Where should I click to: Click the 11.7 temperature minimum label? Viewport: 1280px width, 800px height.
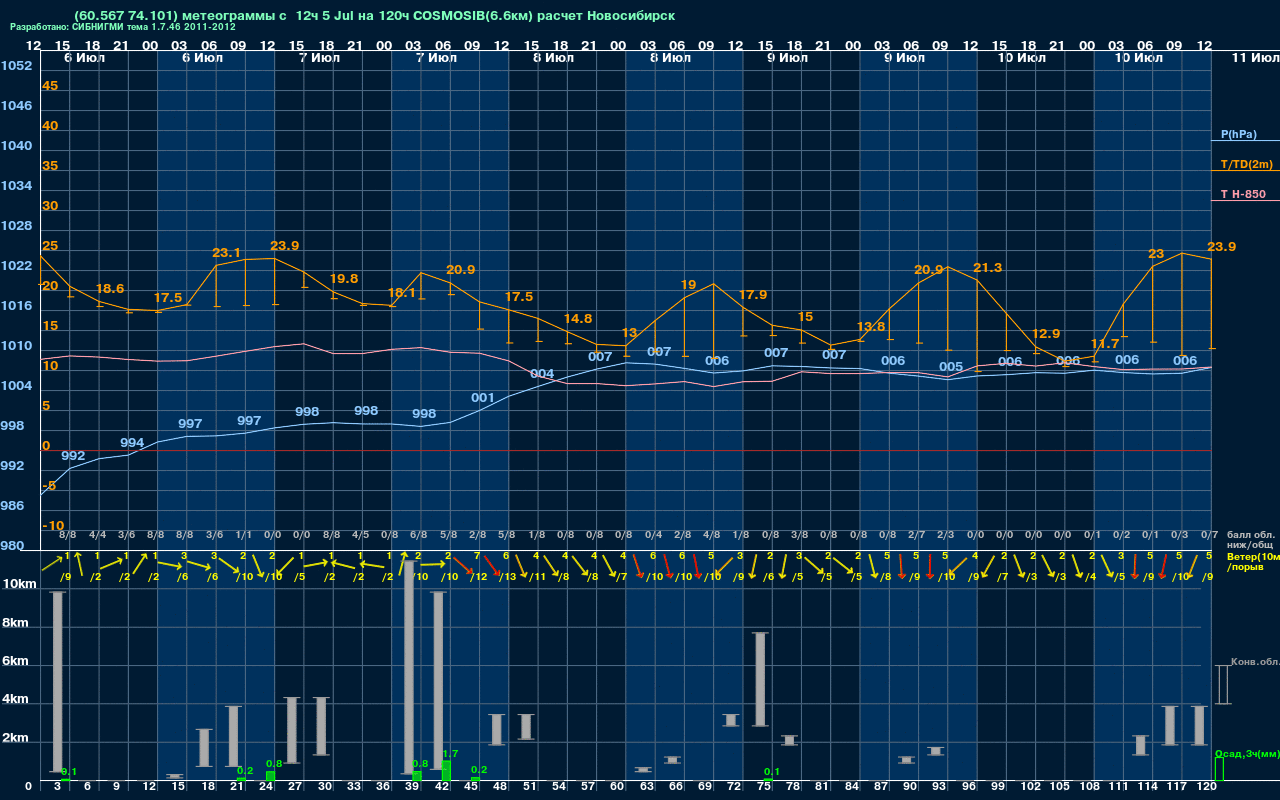[1105, 344]
